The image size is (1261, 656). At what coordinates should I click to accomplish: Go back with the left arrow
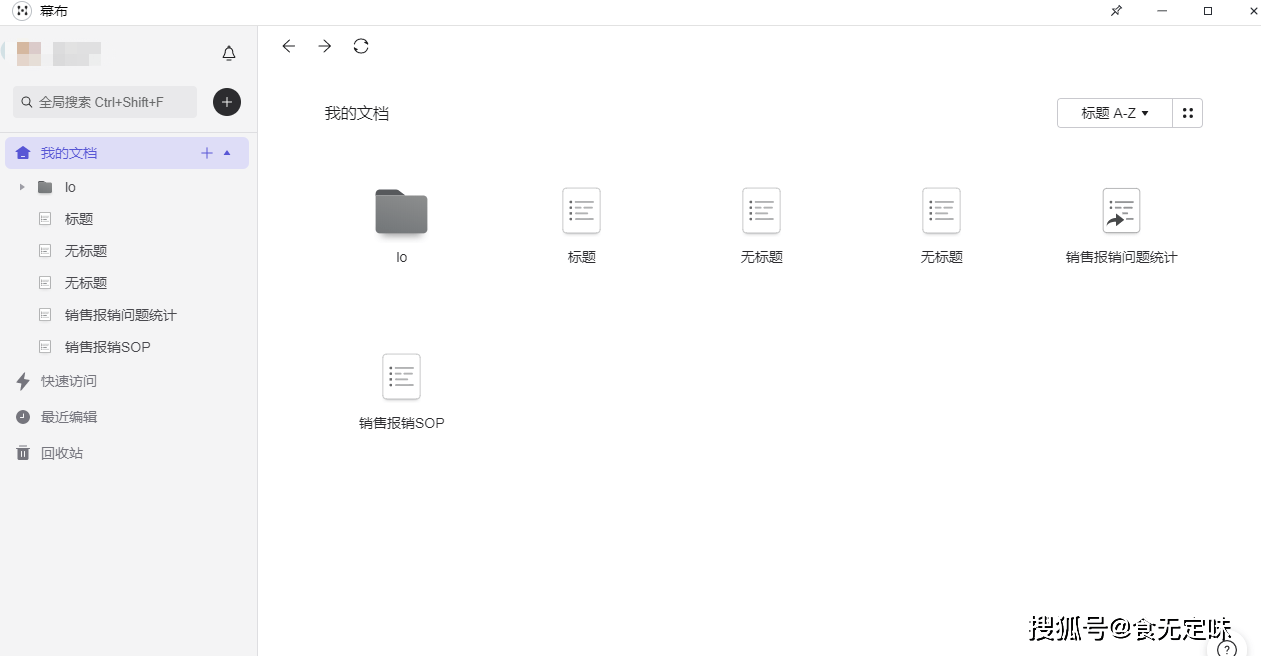[288, 46]
